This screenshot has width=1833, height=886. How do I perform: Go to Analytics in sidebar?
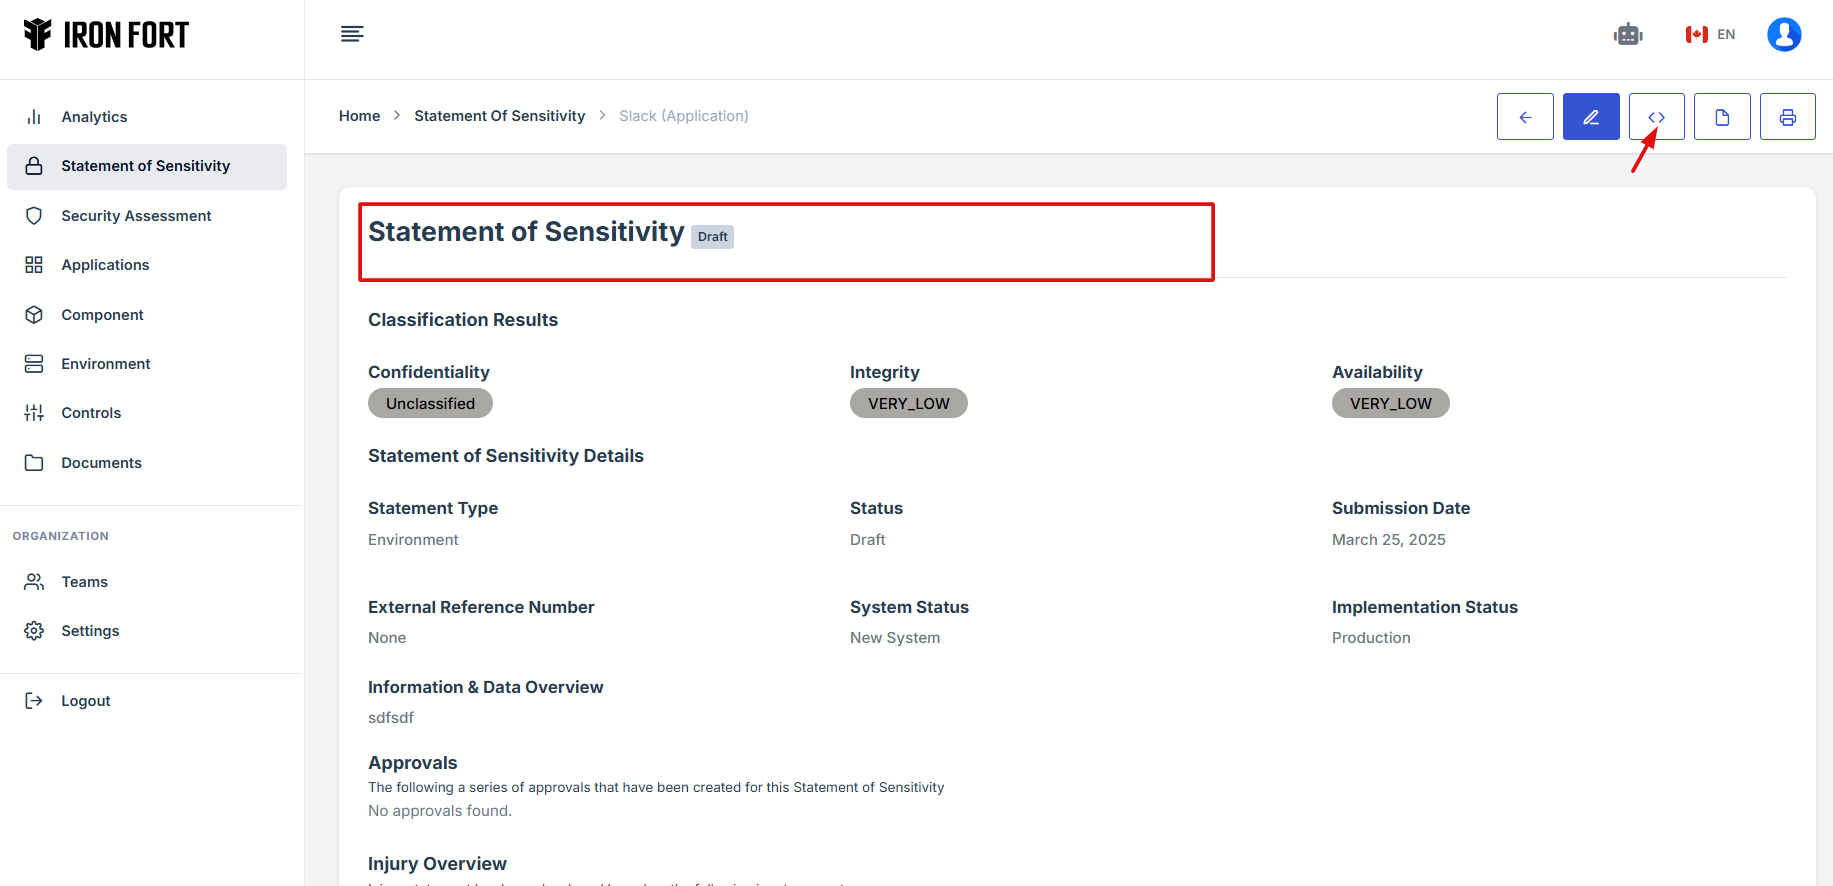94,117
